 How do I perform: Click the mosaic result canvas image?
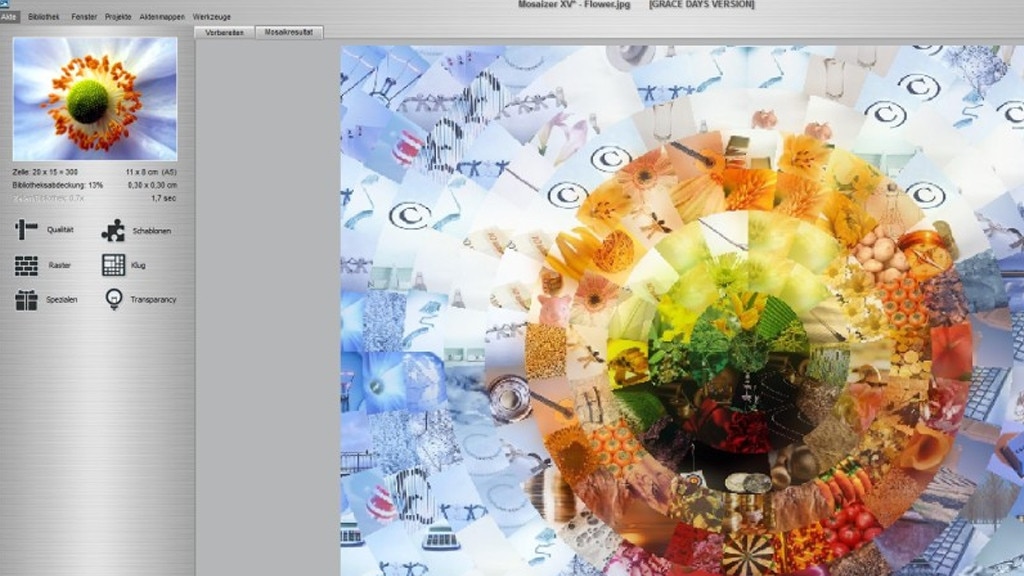[x=682, y=310]
